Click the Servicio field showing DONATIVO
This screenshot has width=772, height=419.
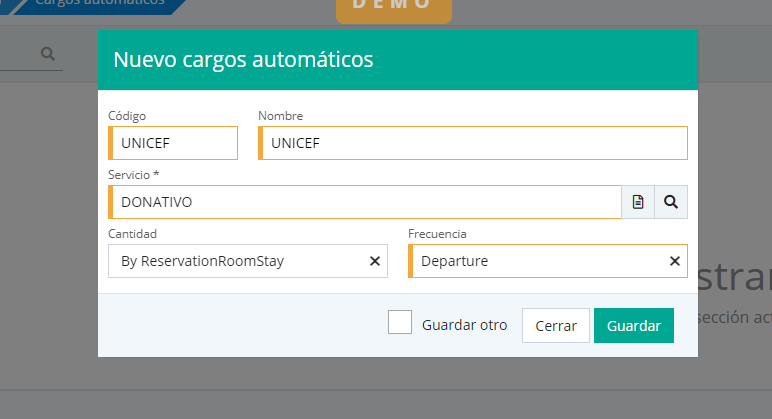coord(365,202)
